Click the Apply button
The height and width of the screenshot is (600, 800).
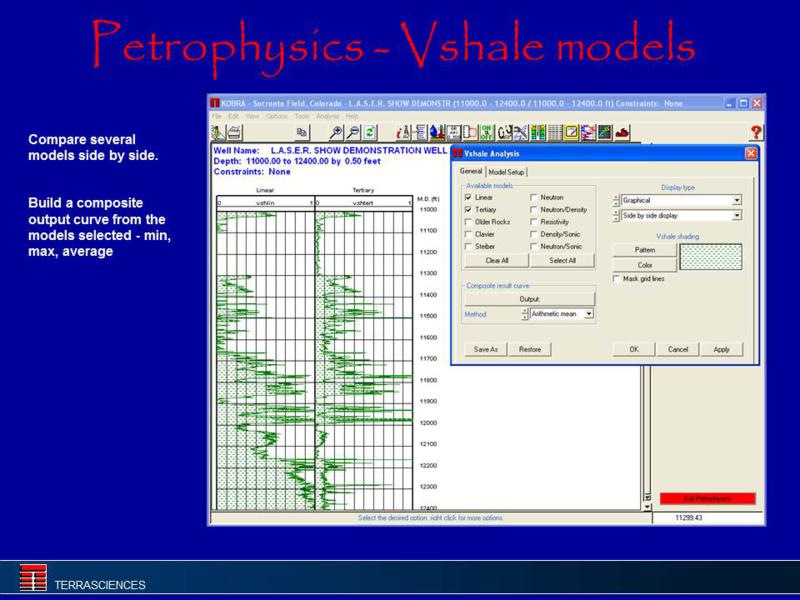point(721,349)
